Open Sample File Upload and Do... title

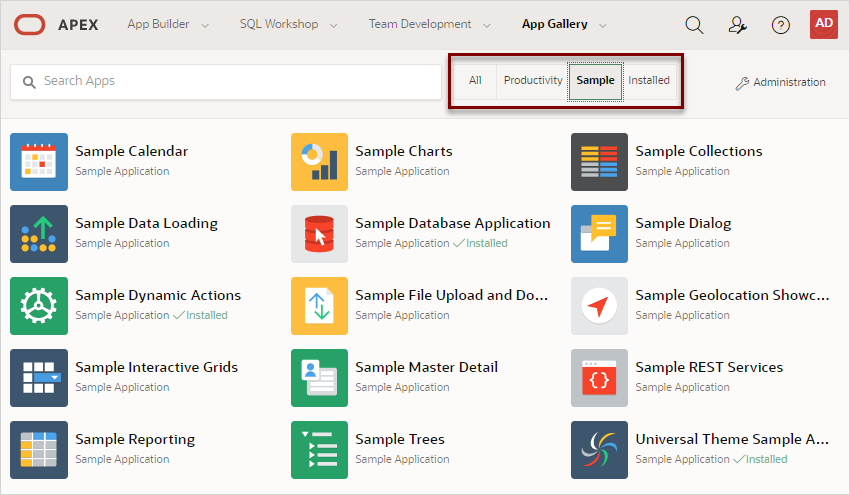click(x=452, y=295)
